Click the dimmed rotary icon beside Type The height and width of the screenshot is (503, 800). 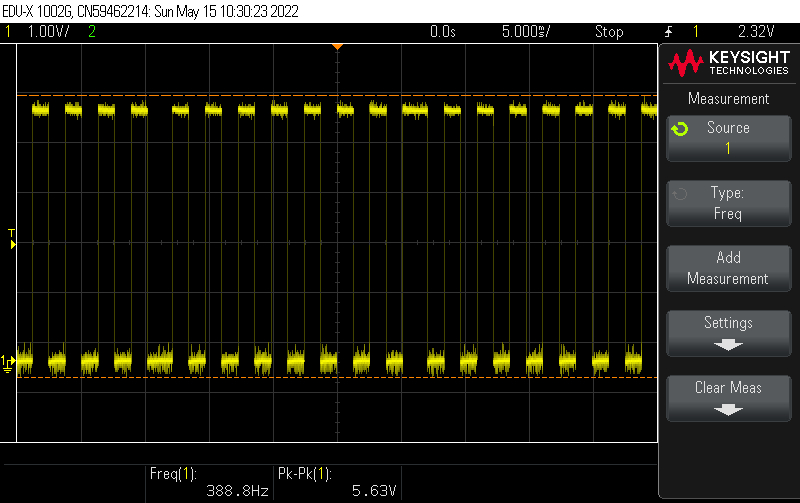pos(680,194)
